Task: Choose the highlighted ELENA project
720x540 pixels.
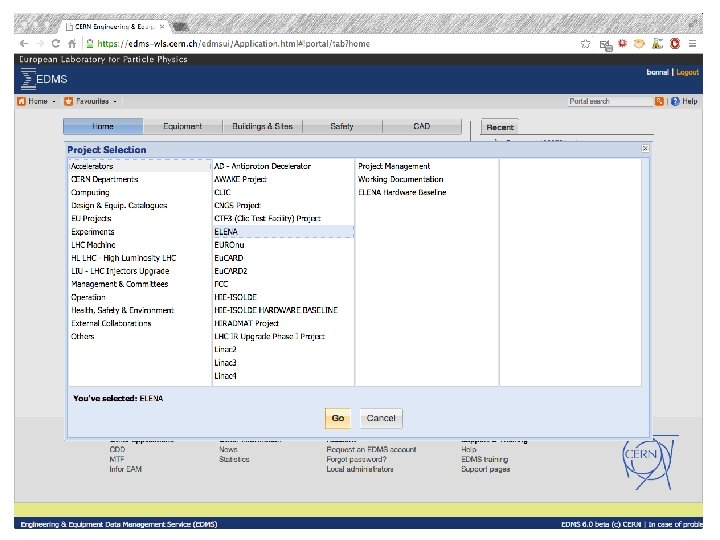Action: (x=283, y=232)
